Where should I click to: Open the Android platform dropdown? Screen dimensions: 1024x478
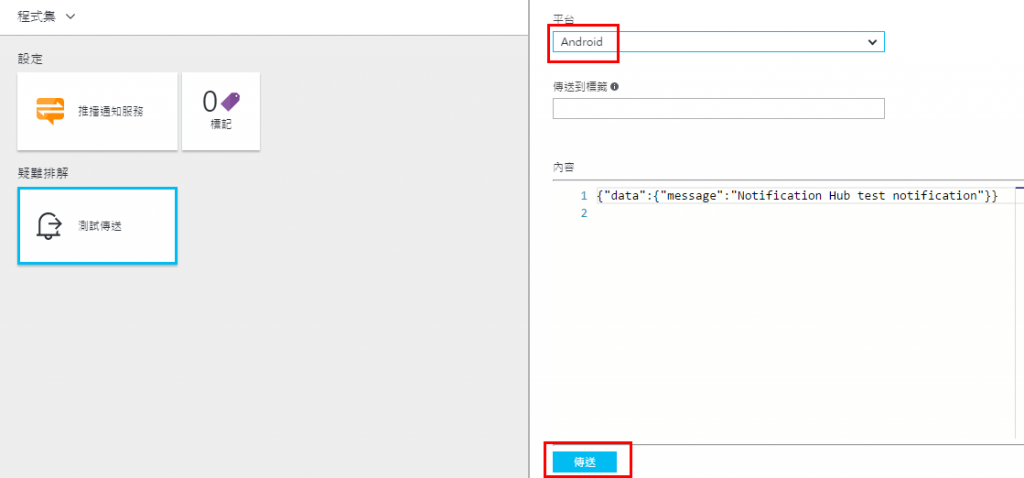tap(718, 42)
